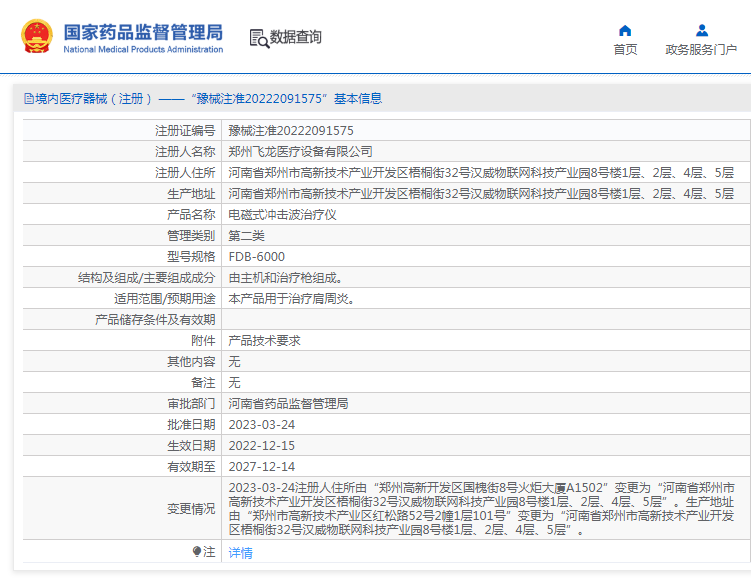Click the 生产地址 address value
This screenshot has height=580, width=751.
coord(481,194)
